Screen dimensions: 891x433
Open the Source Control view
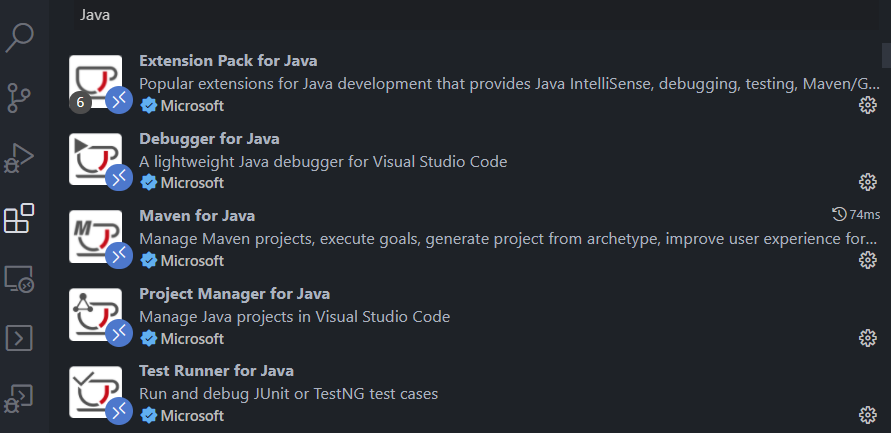(x=20, y=97)
